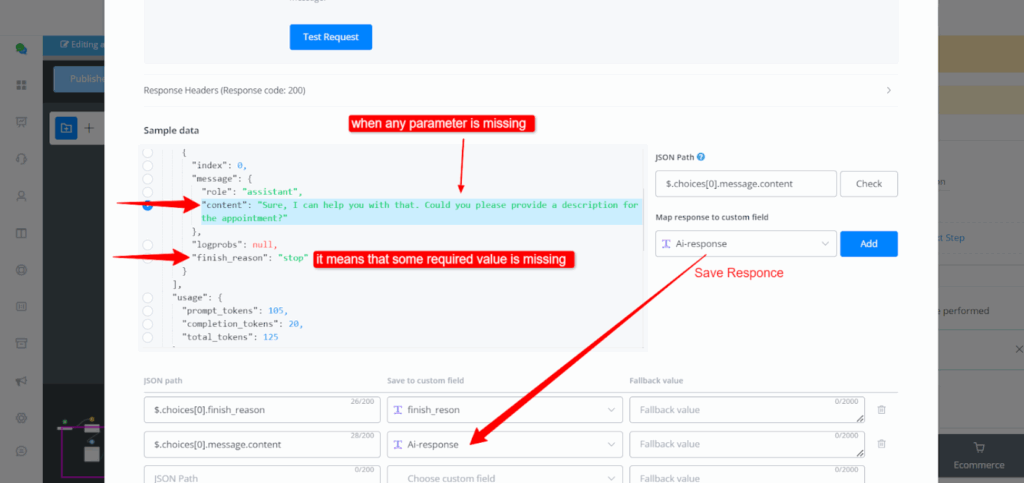
Task: Delete the message.content mapping row
Action: tap(881, 444)
